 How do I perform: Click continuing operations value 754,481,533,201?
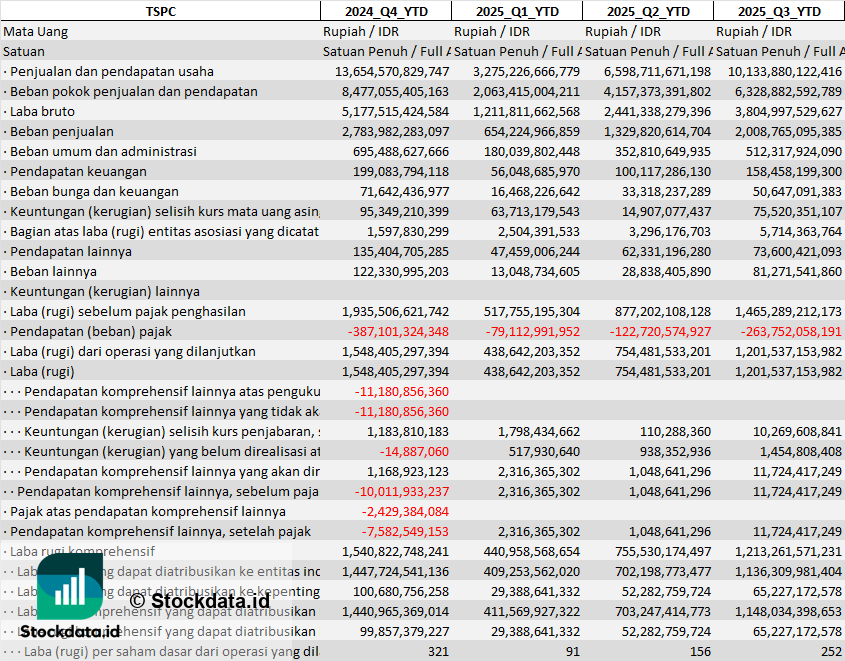(x=663, y=351)
